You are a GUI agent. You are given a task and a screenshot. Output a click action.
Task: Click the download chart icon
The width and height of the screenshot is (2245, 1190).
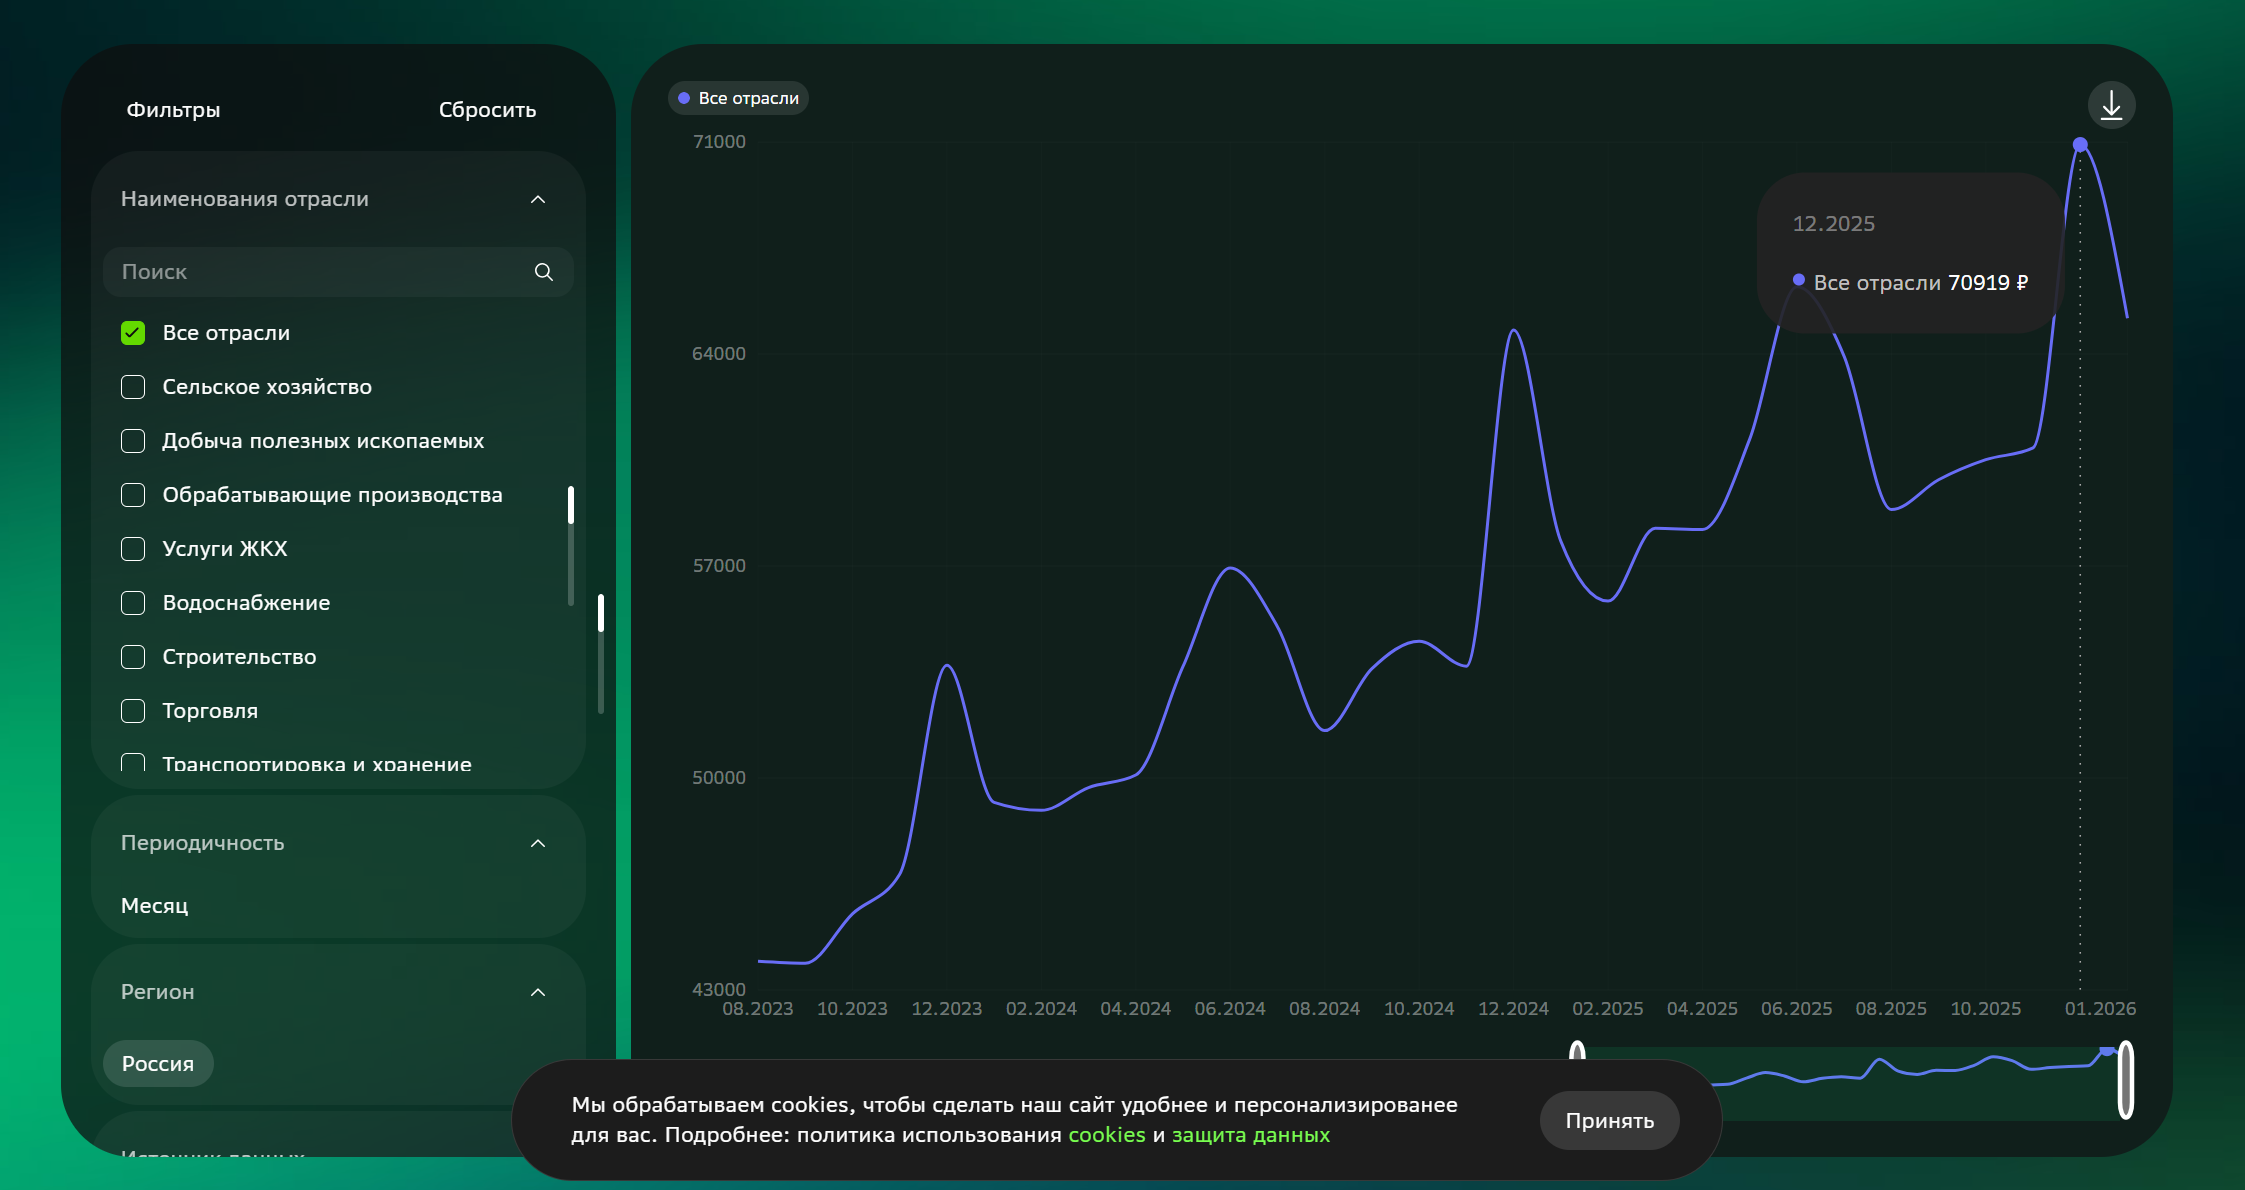2111,105
